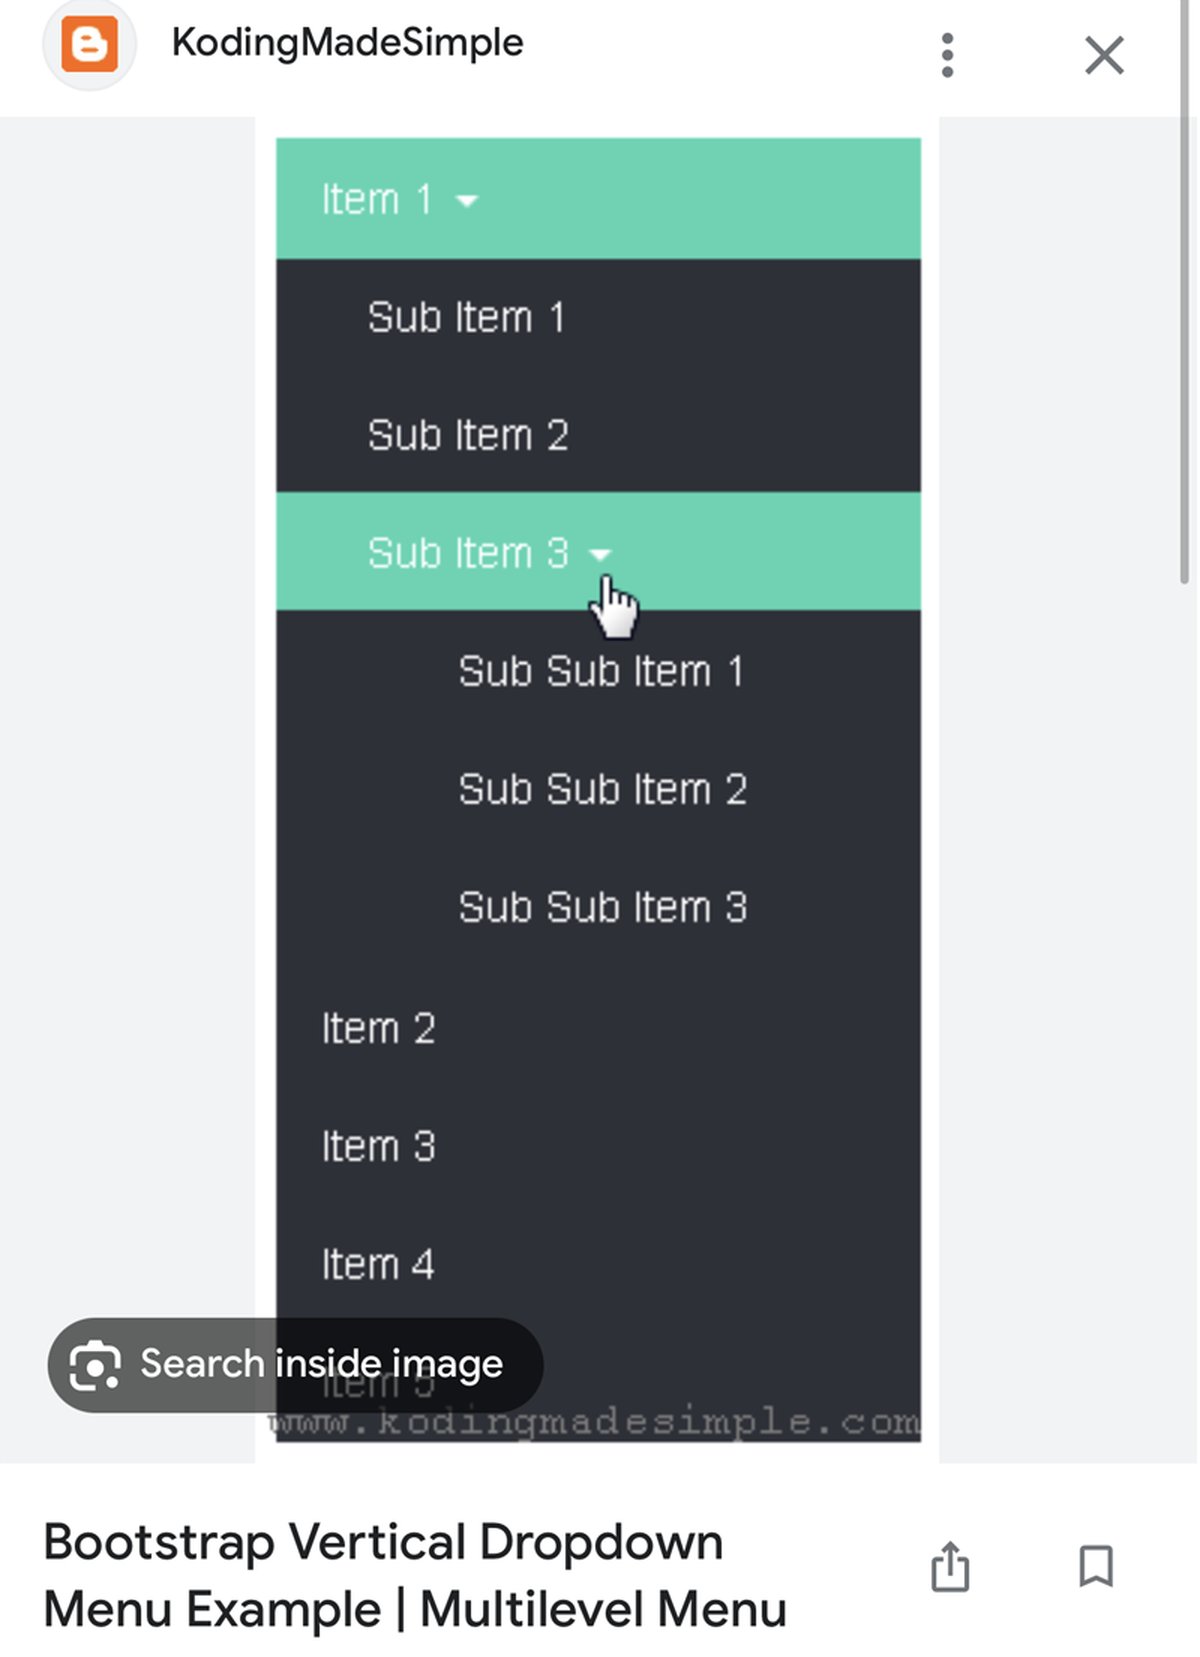The height and width of the screenshot is (1657, 1200).
Task: Click Item 4 in vertical menu
Action: point(378,1264)
